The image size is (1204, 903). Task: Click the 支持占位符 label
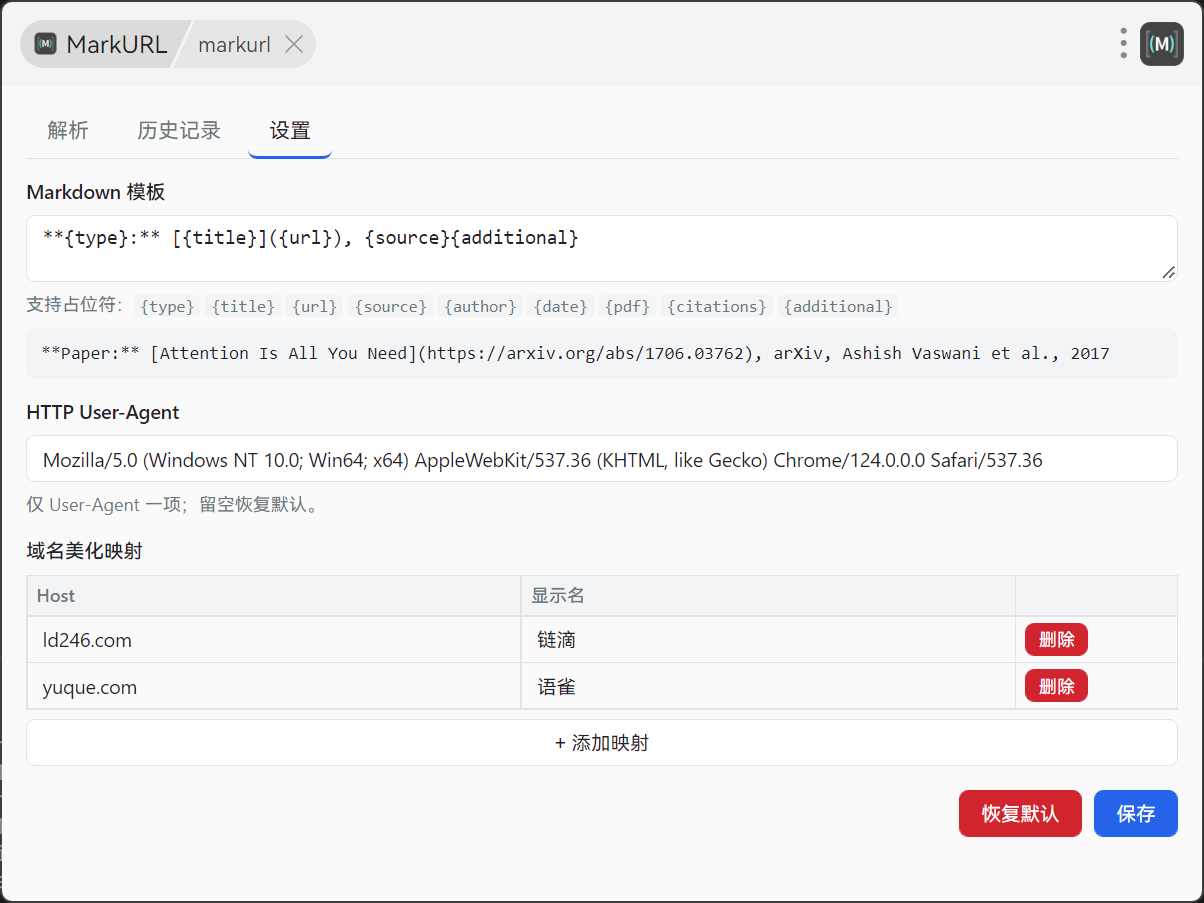73,305
